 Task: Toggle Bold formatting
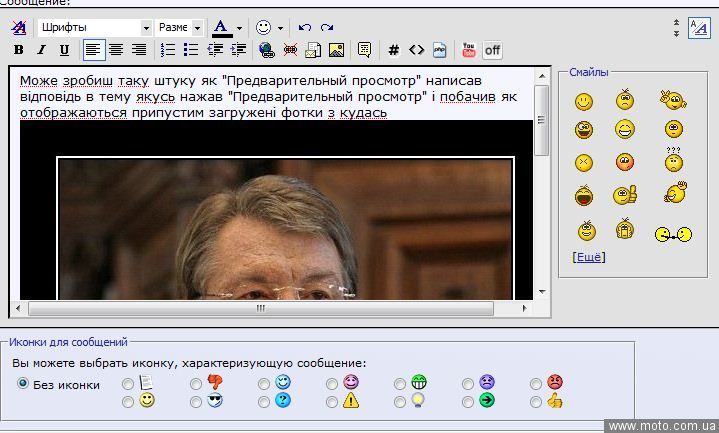[18, 50]
